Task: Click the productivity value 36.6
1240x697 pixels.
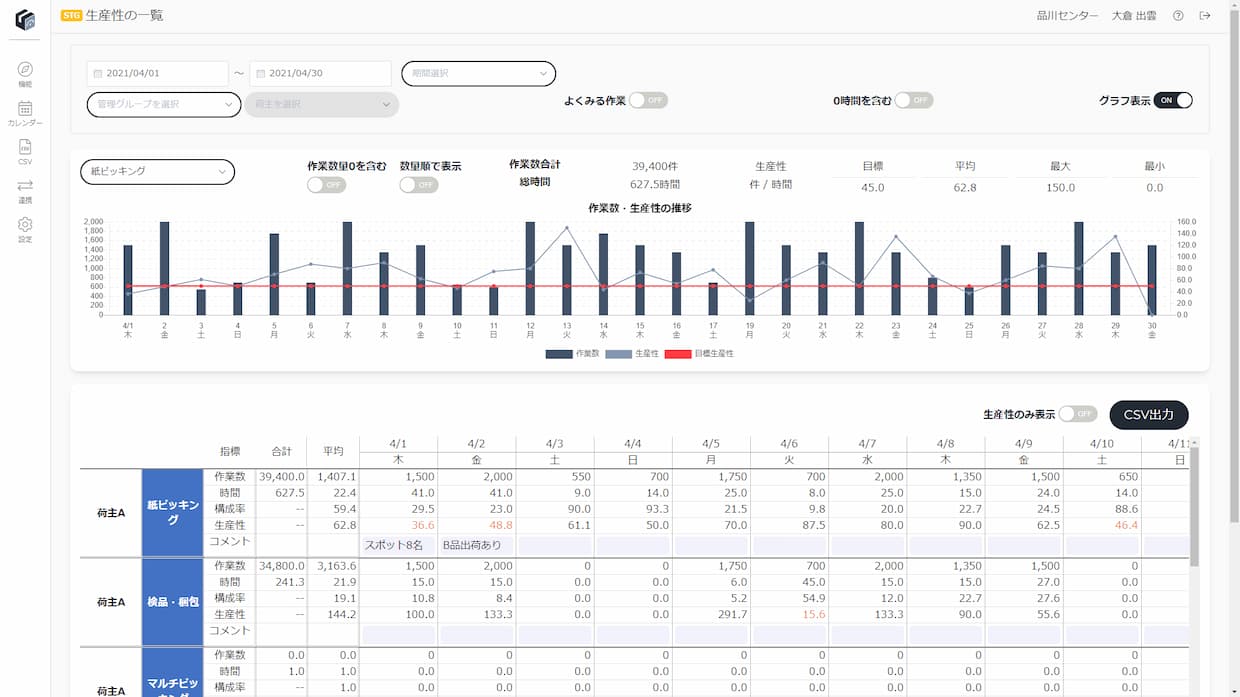Action: click(x=423, y=525)
